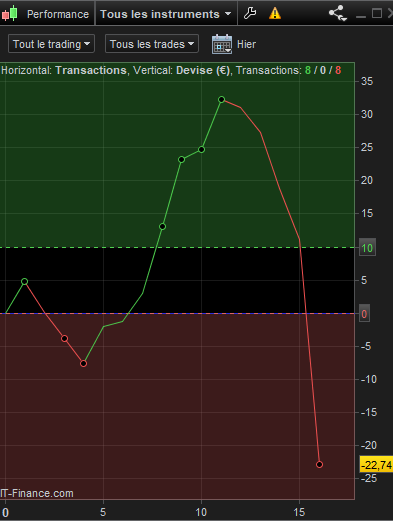
Task: Select the green point at transaction 8
Action: (162, 227)
